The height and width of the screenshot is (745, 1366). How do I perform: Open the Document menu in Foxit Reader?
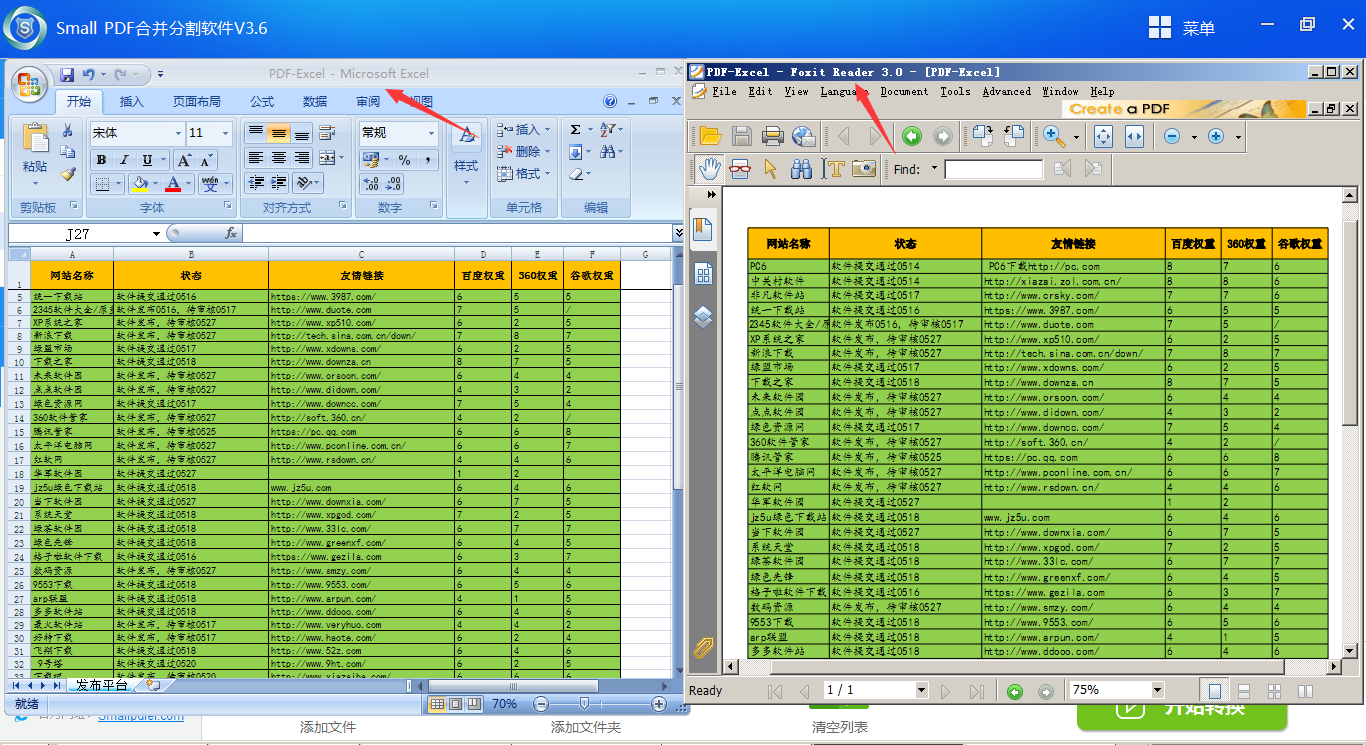coord(904,91)
